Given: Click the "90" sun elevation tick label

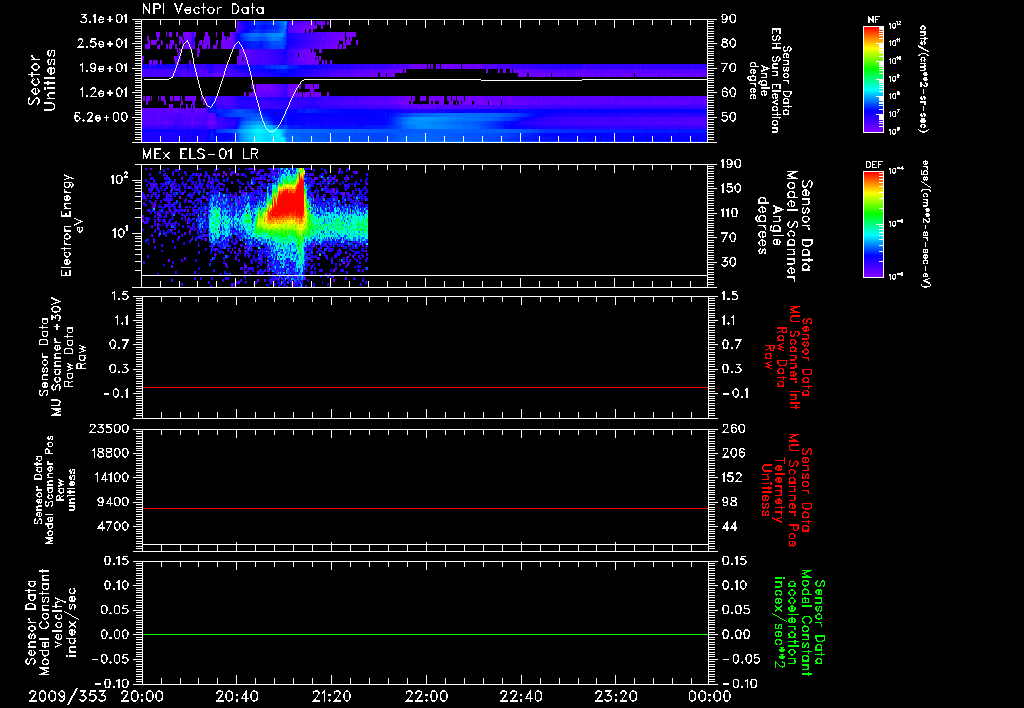Looking at the screenshot, I should (728, 19).
